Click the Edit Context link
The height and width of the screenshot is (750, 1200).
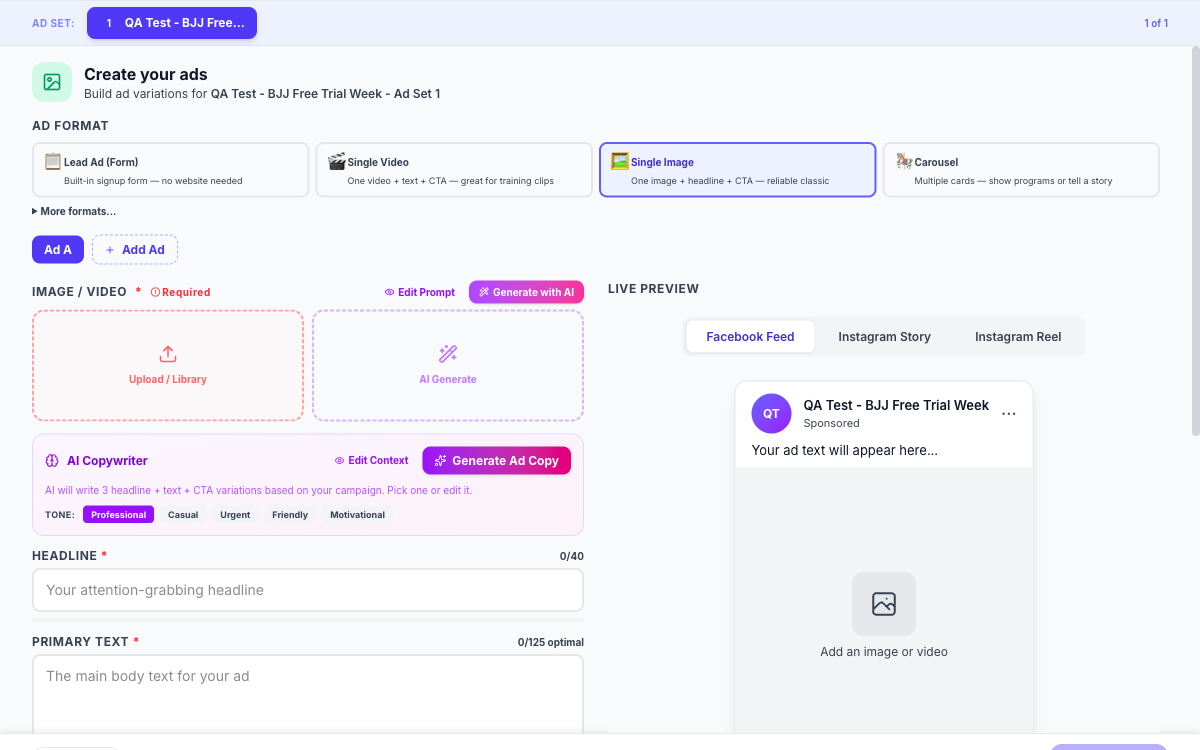[x=371, y=461]
